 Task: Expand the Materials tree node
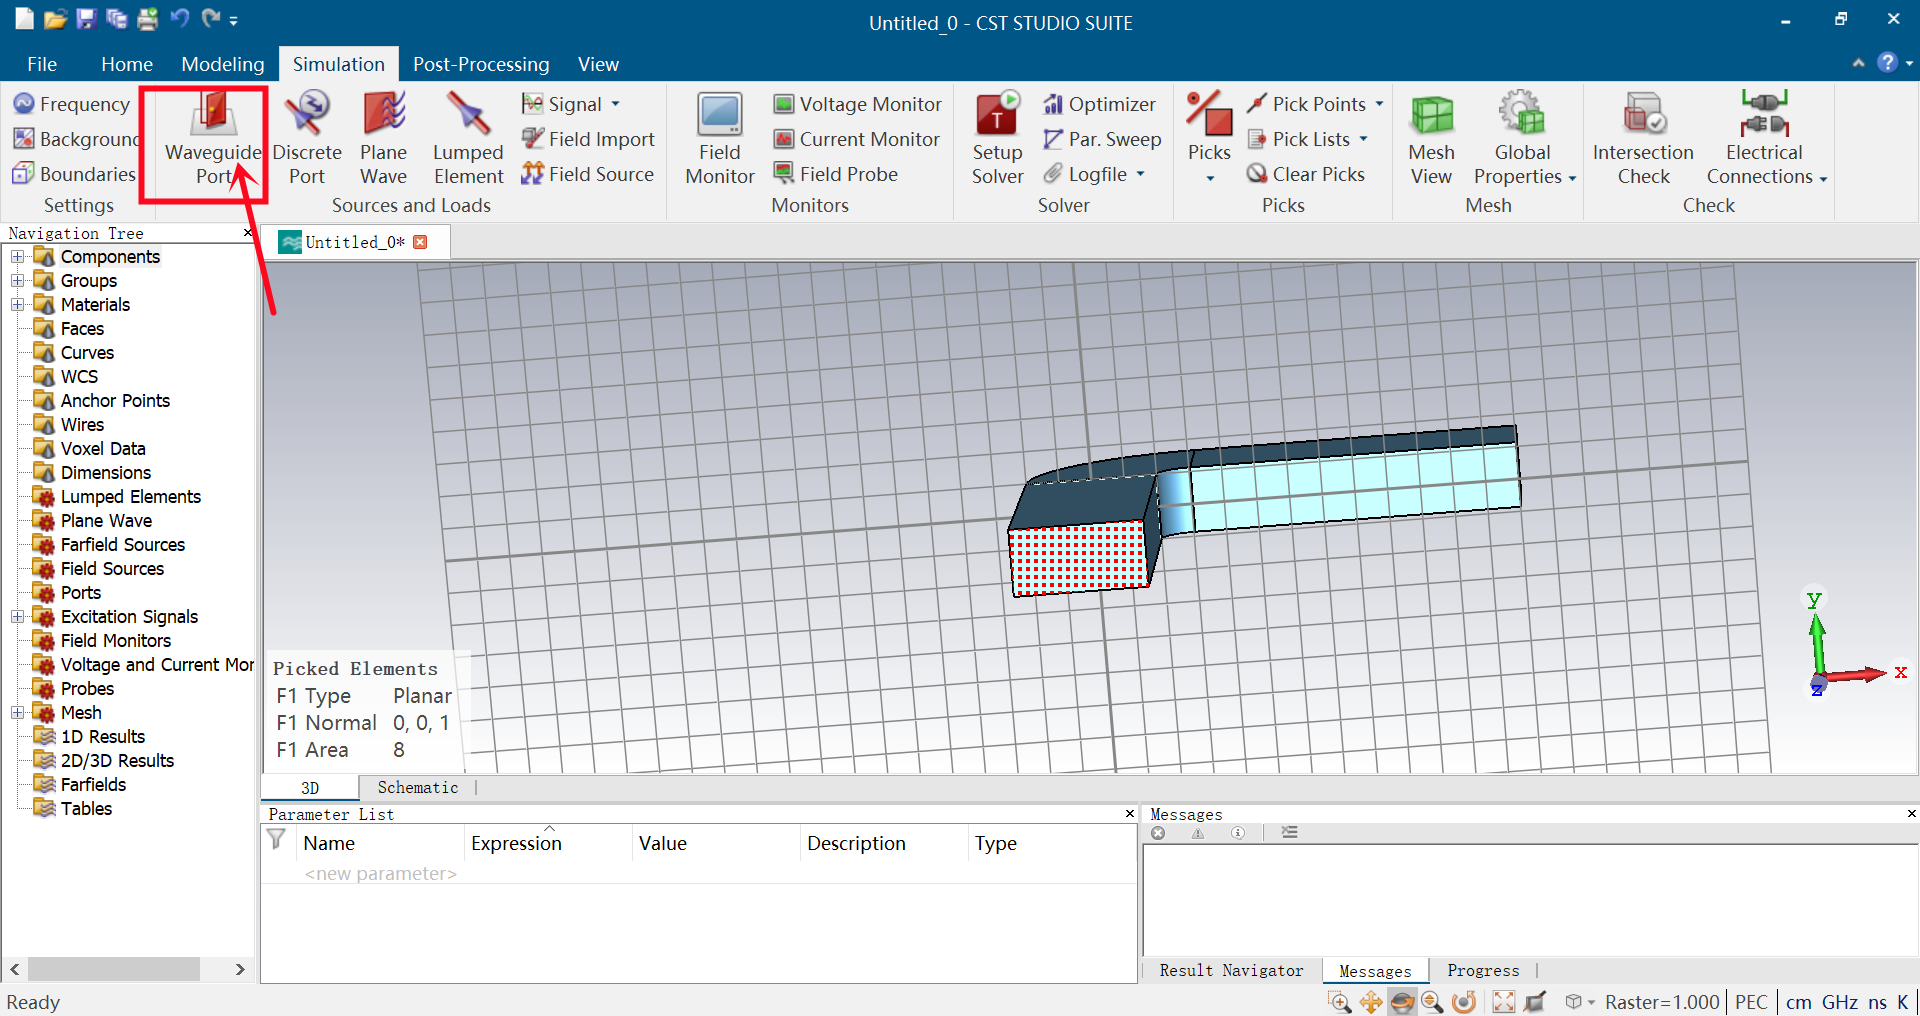[x=17, y=305]
